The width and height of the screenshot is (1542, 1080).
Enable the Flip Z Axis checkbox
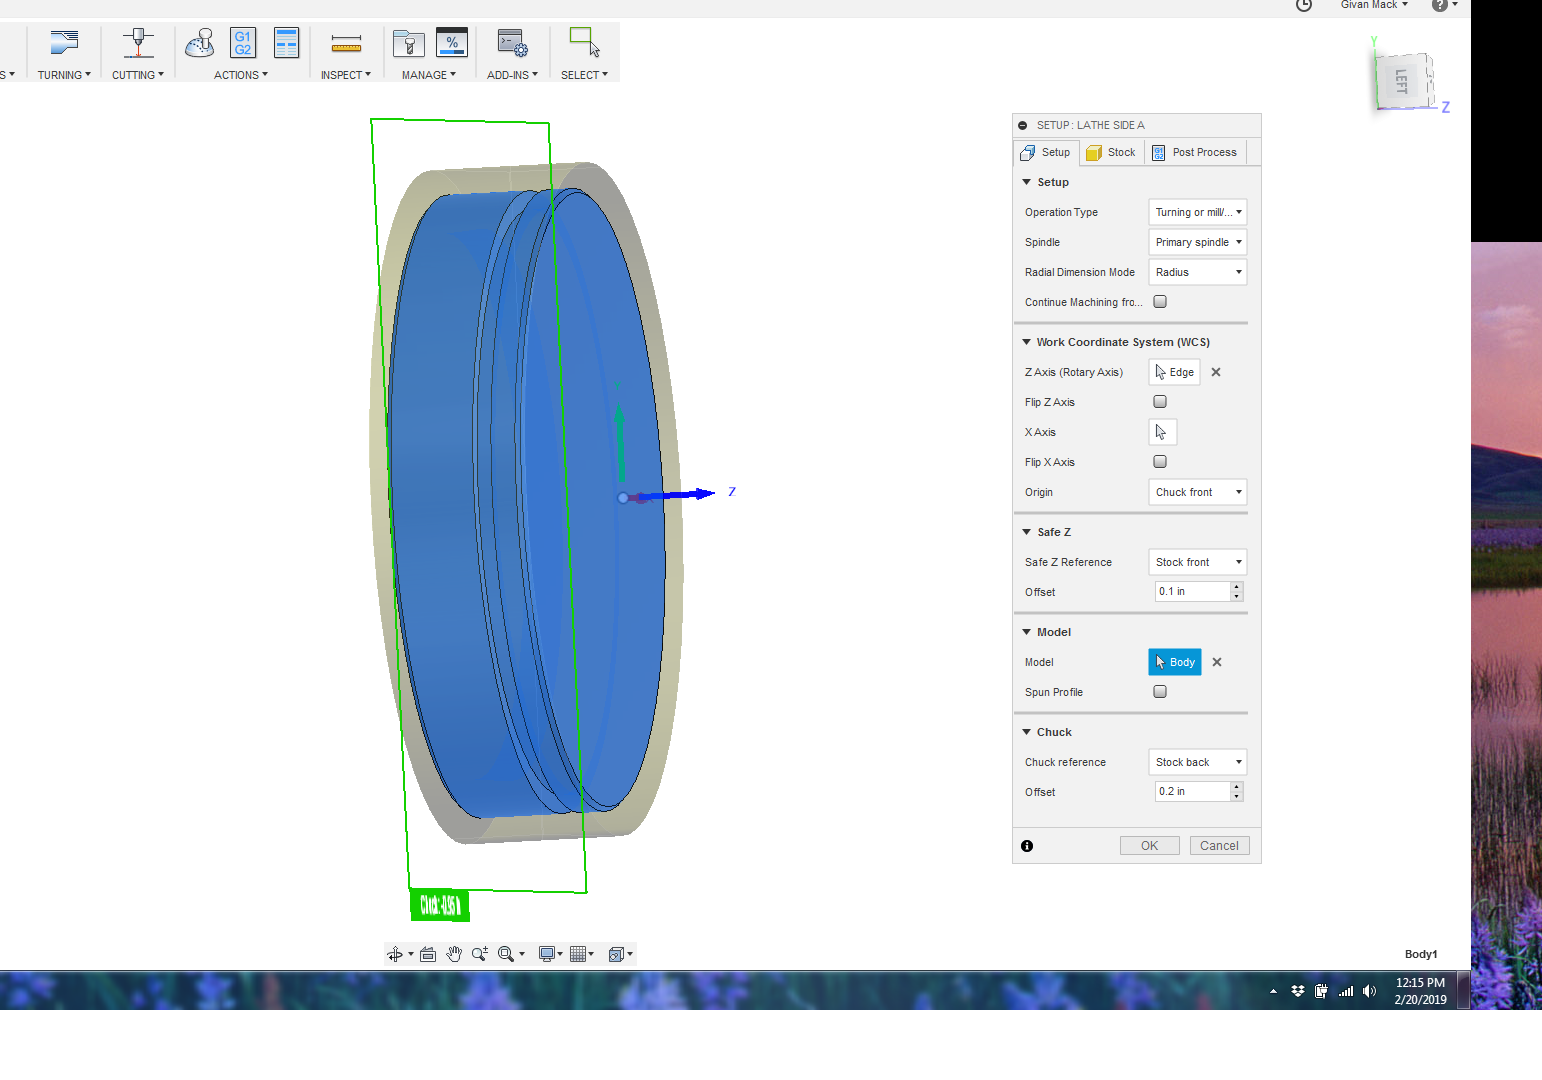pos(1159,401)
